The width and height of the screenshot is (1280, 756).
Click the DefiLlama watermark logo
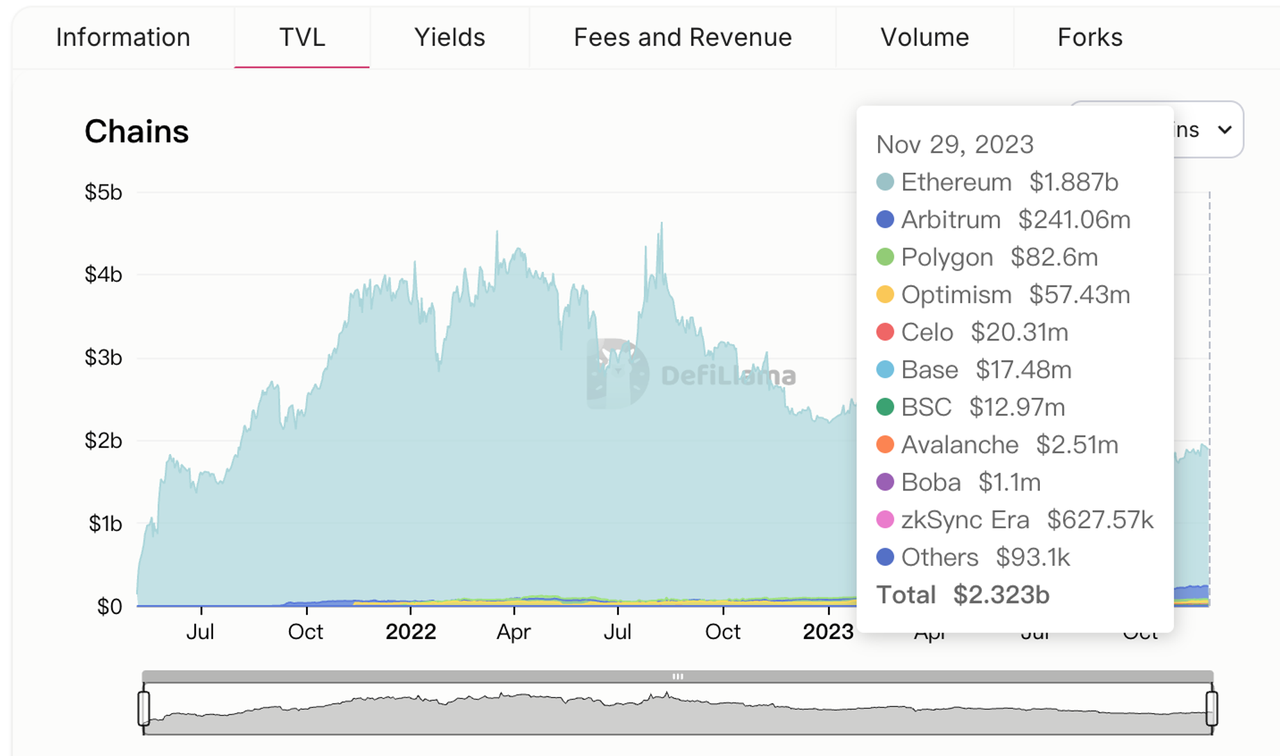pos(617,374)
